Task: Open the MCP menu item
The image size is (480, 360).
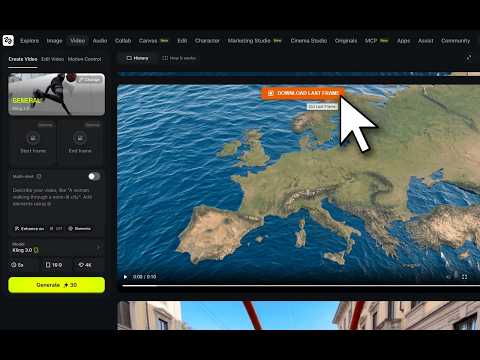Action: click(x=371, y=41)
